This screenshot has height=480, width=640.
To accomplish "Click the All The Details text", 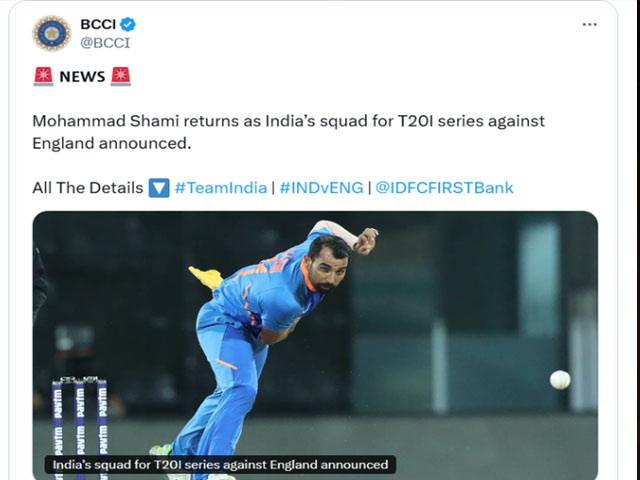I will [x=88, y=188].
